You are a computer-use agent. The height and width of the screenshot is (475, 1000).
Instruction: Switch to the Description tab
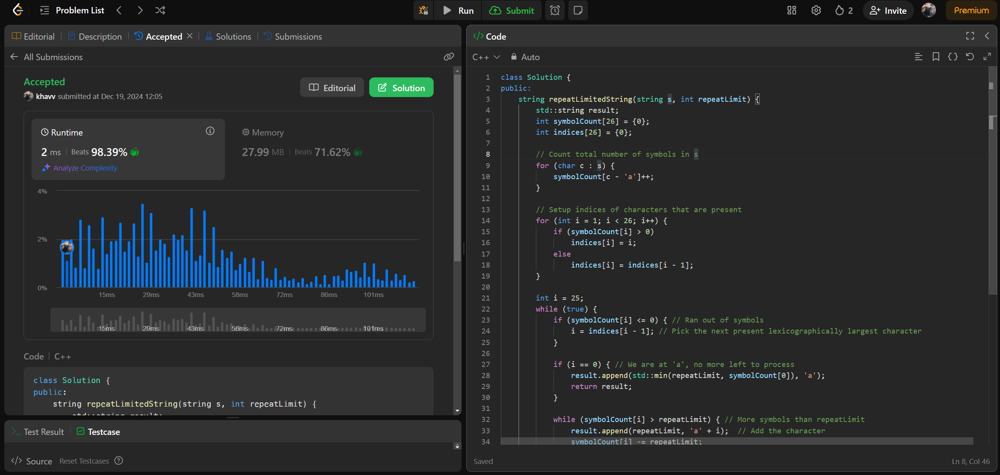(x=94, y=37)
